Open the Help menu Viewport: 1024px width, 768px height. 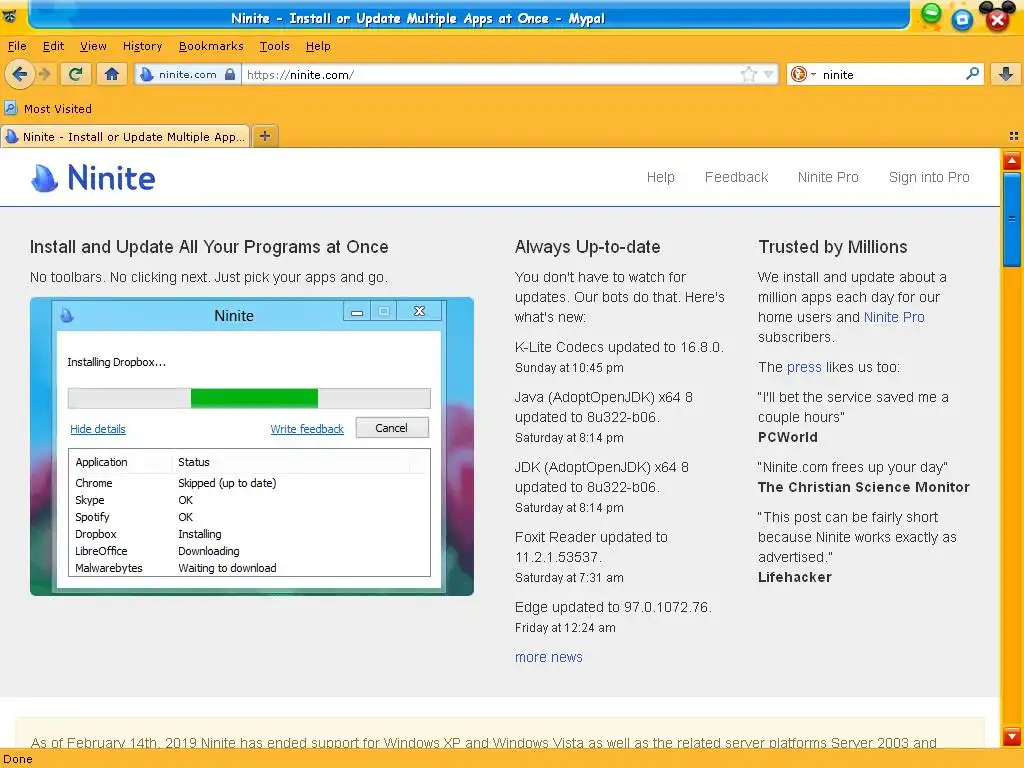click(318, 46)
